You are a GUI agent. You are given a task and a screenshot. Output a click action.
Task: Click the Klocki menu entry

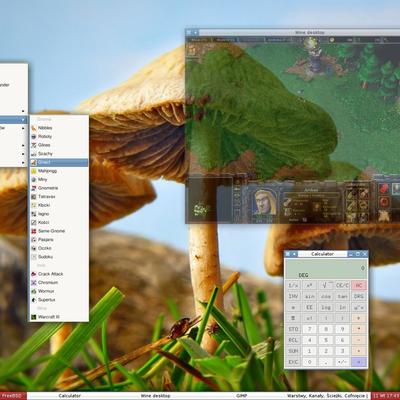pyautogui.click(x=59, y=205)
